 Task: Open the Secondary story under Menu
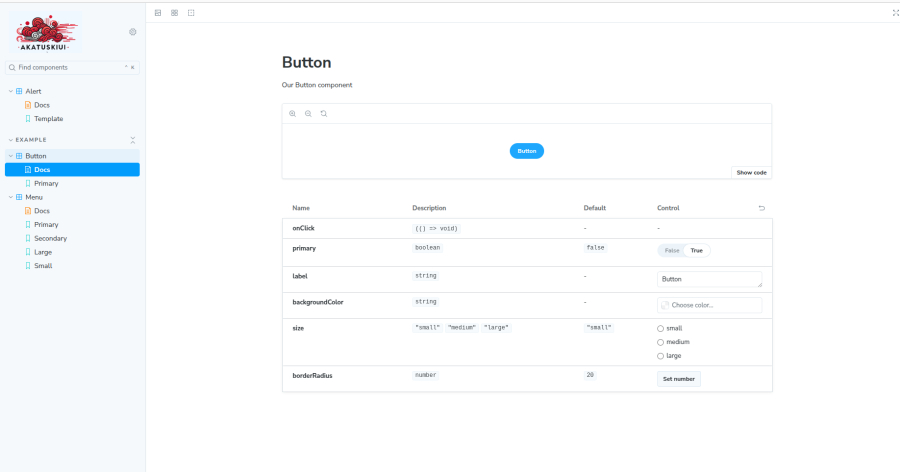tap(50, 238)
